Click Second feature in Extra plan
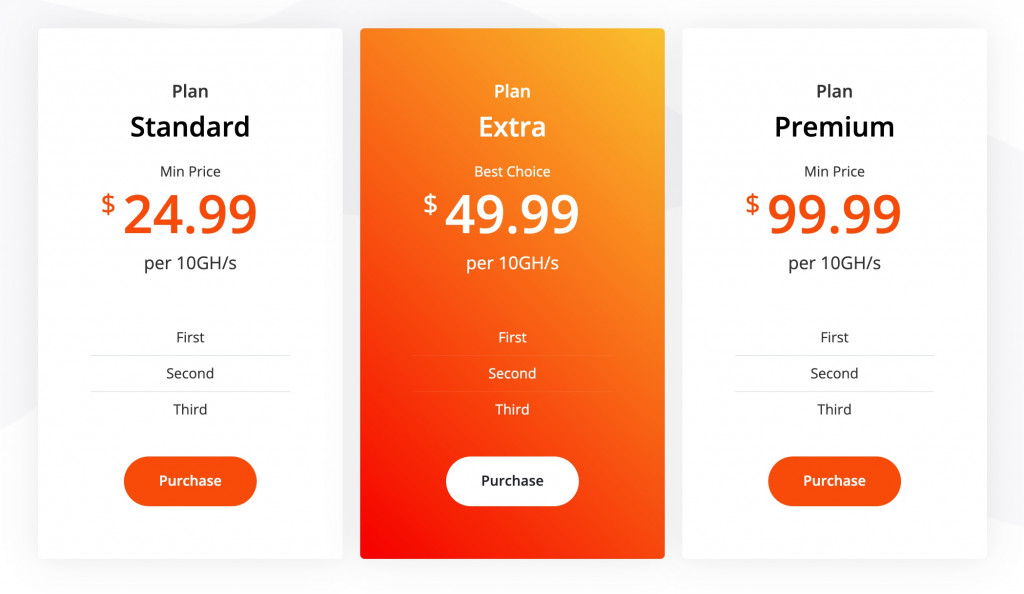The height and width of the screenshot is (594, 1024). pyautogui.click(x=512, y=373)
